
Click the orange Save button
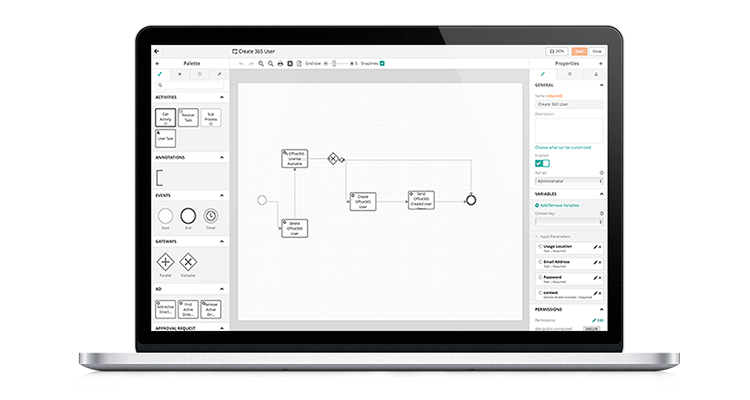578,50
